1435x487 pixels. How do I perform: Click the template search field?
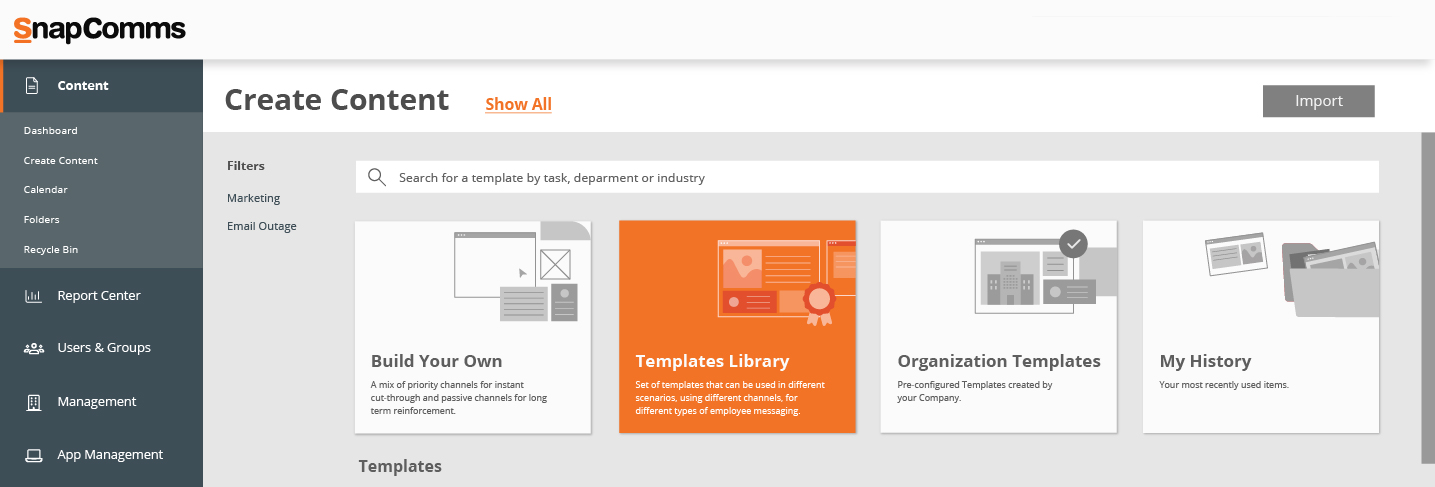[867, 177]
